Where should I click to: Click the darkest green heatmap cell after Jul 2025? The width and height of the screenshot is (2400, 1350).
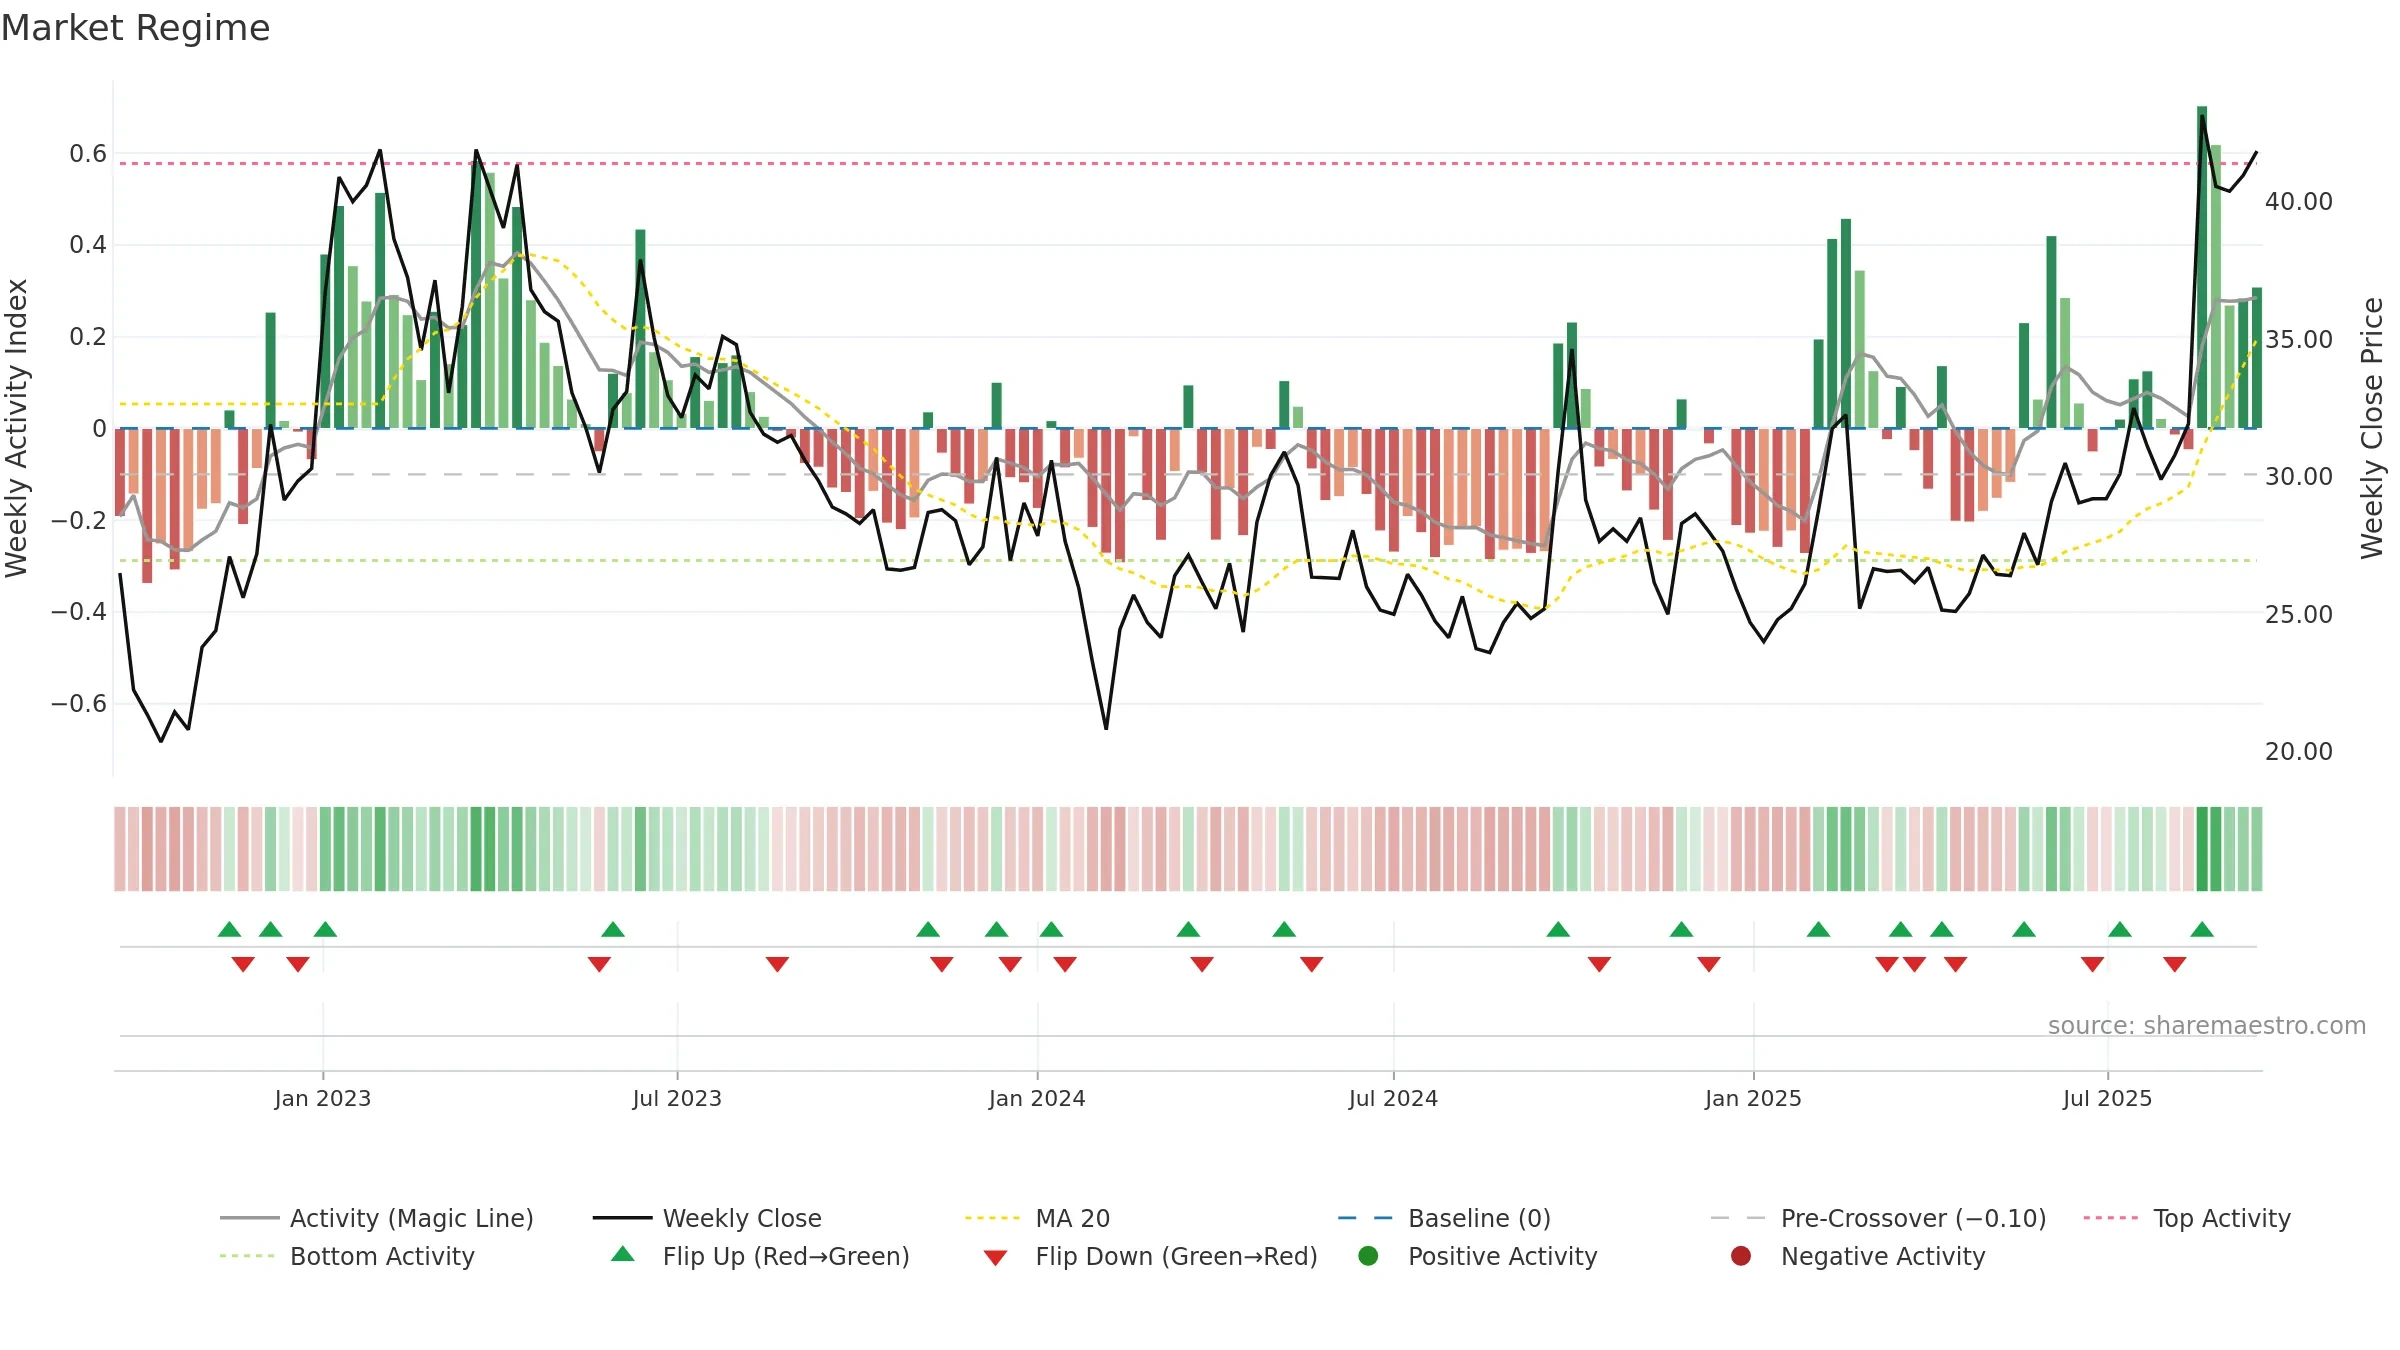point(2202,849)
